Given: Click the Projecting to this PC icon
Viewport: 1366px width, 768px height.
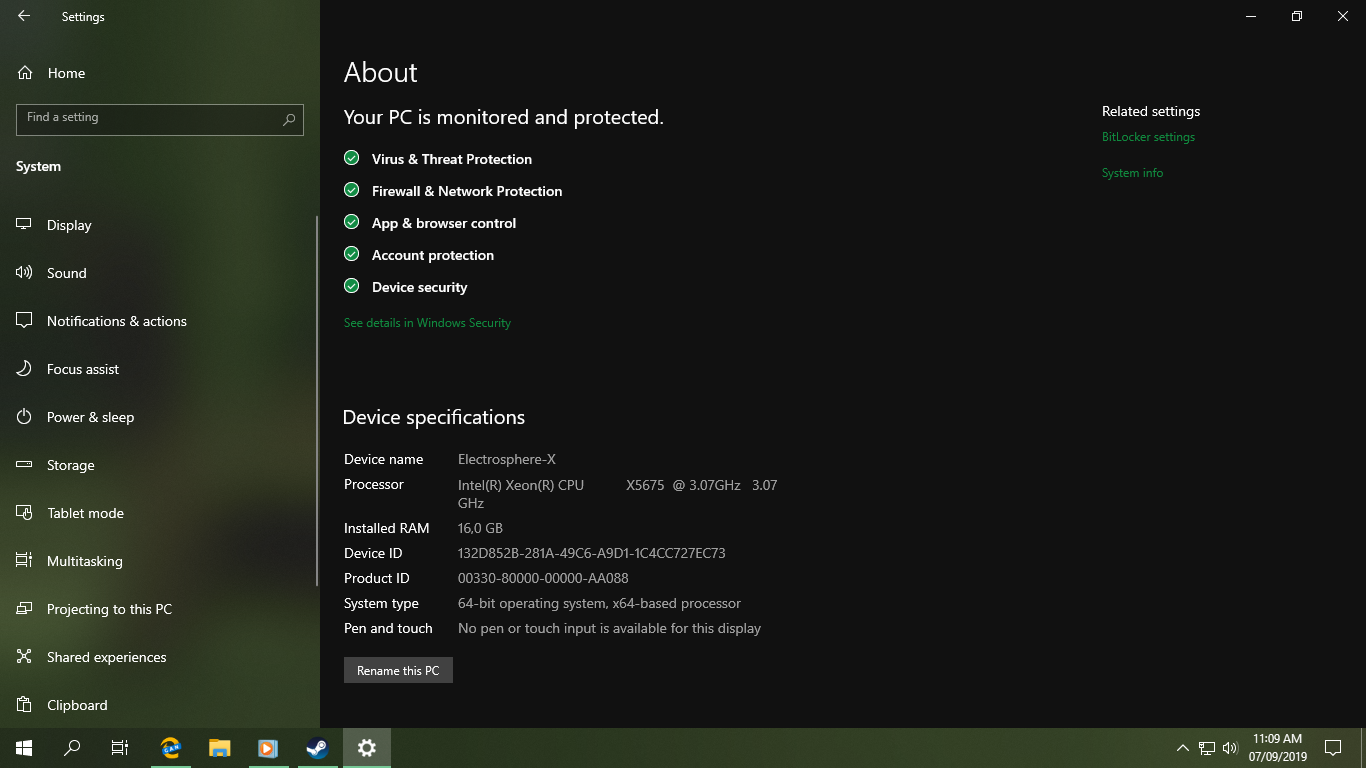Looking at the screenshot, I should point(24,609).
